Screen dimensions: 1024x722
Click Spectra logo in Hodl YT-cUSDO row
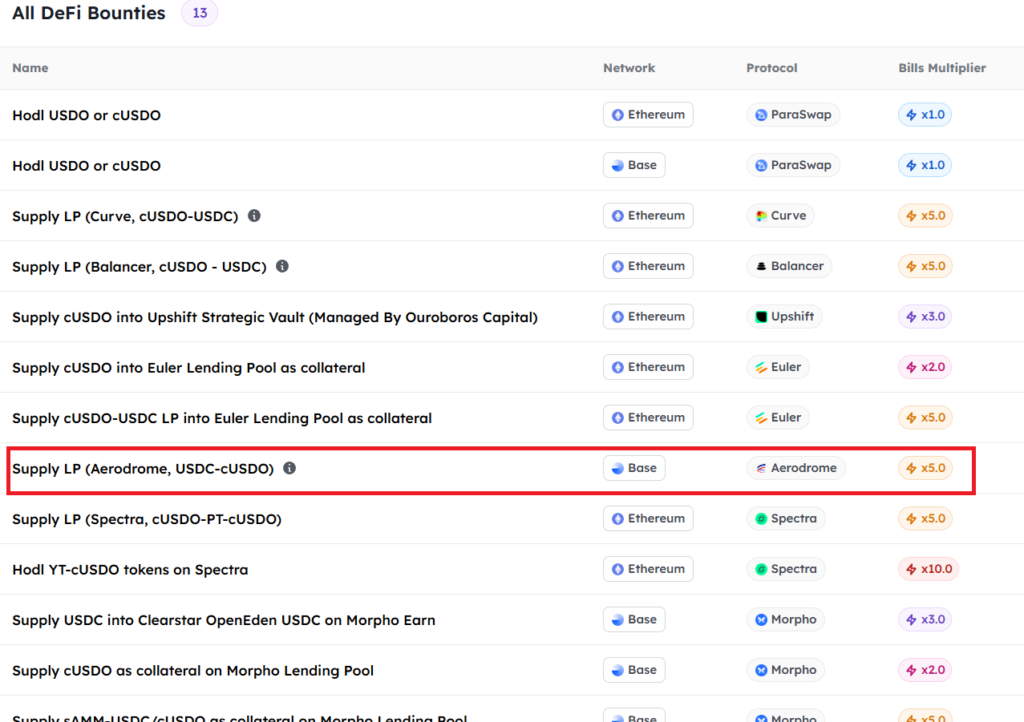(x=761, y=569)
